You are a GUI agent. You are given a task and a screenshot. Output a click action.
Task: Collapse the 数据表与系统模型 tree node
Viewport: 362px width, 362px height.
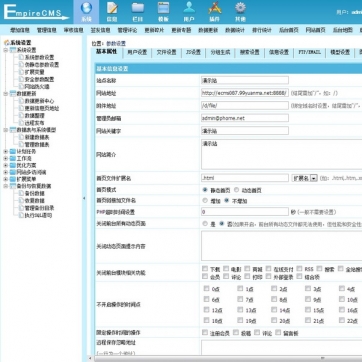(x=6, y=130)
